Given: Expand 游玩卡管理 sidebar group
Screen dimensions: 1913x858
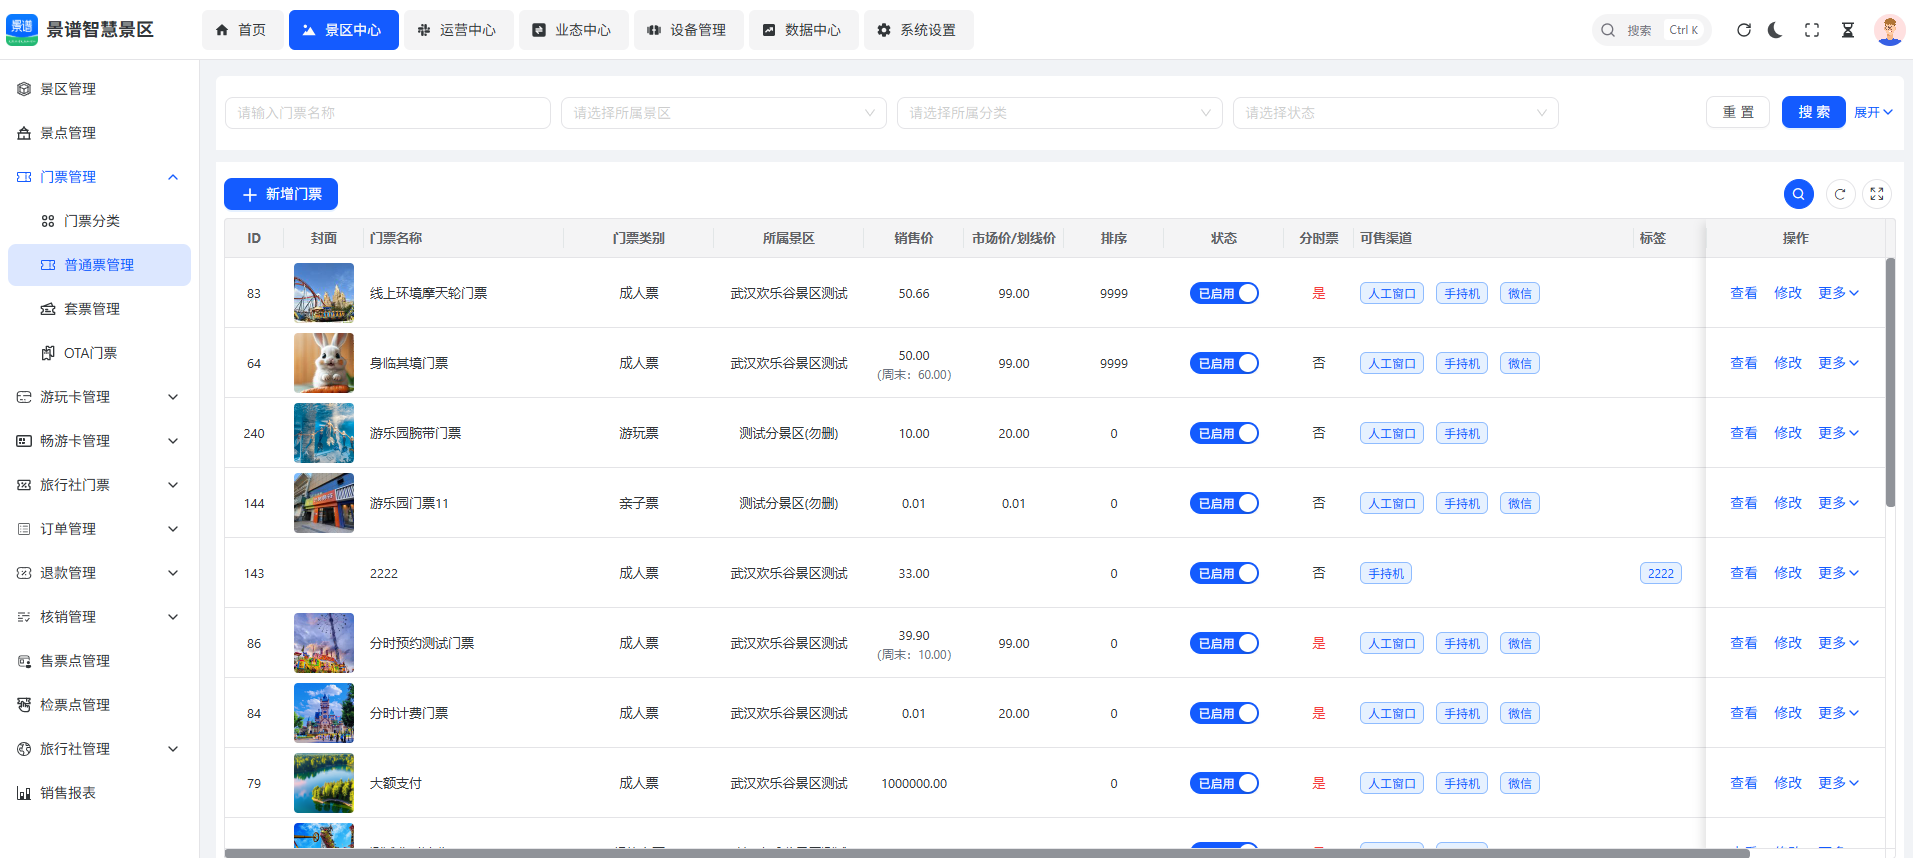Looking at the screenshot, I should [x=99, y=397].
